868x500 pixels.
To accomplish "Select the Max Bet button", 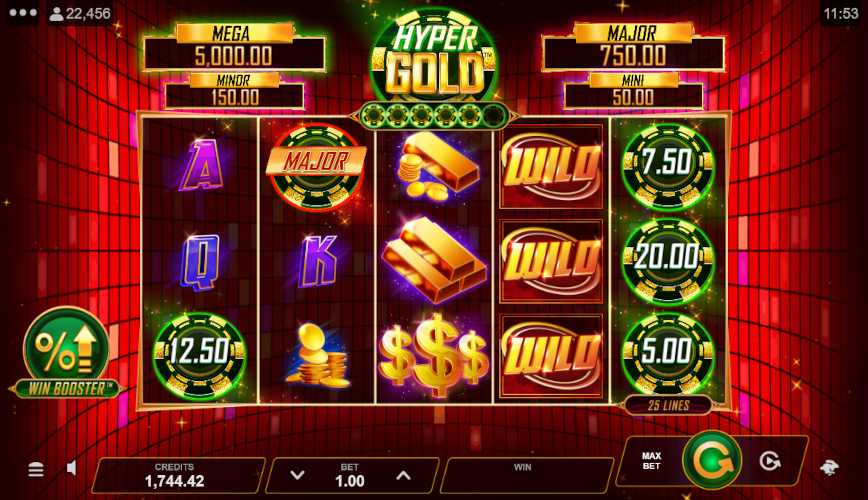I will tap(651, 461).
